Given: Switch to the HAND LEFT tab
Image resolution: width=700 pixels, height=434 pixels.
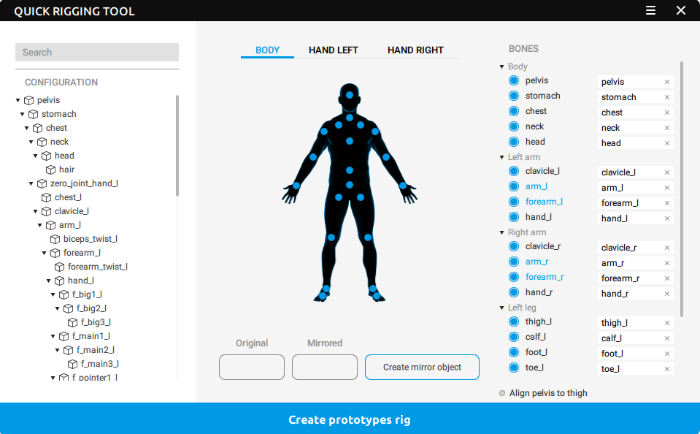Looking at the screenshot, I should (x=334, y=50).
